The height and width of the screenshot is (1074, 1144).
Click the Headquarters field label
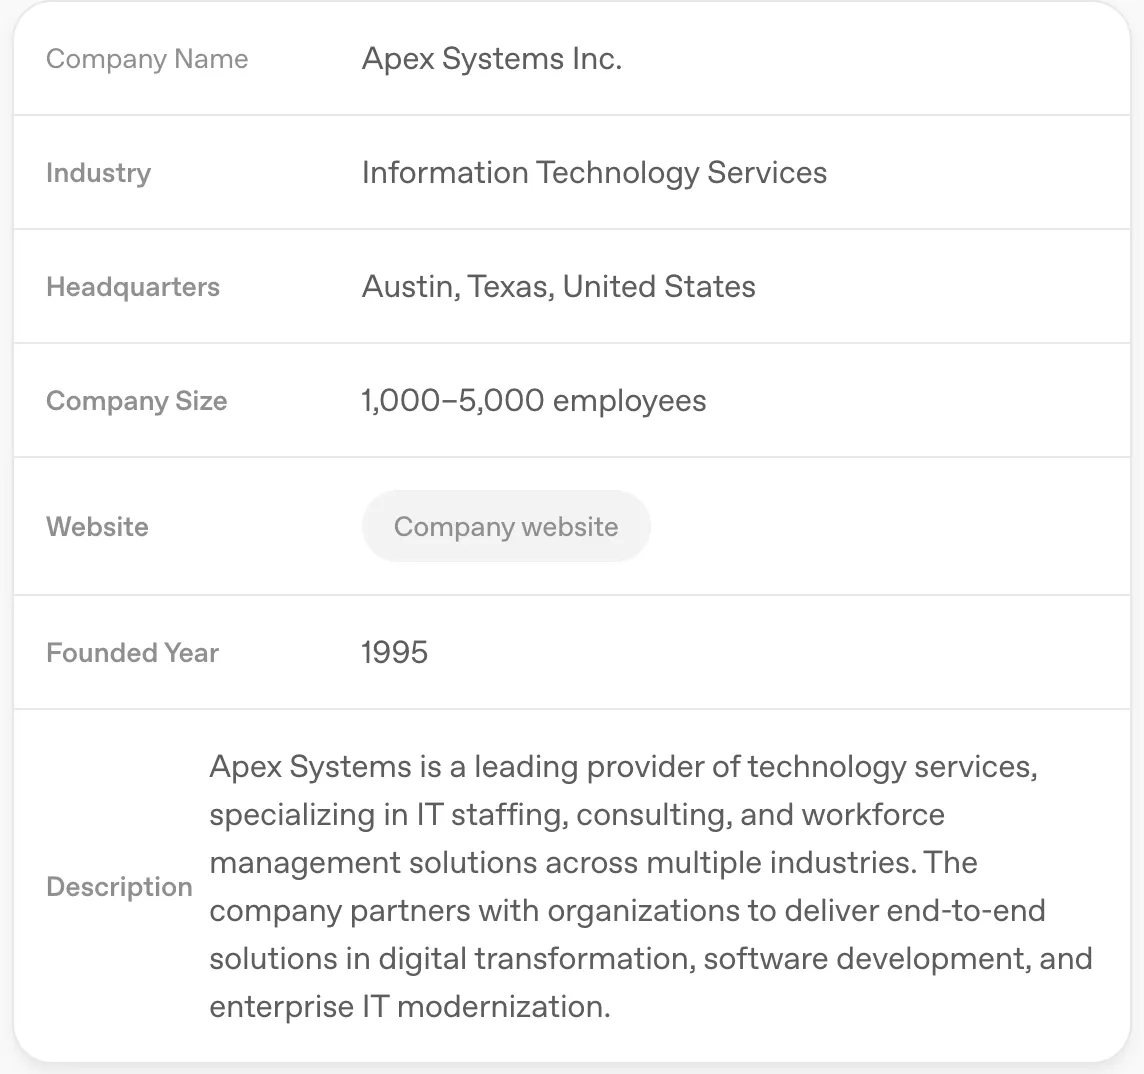[x=133, y=287]
